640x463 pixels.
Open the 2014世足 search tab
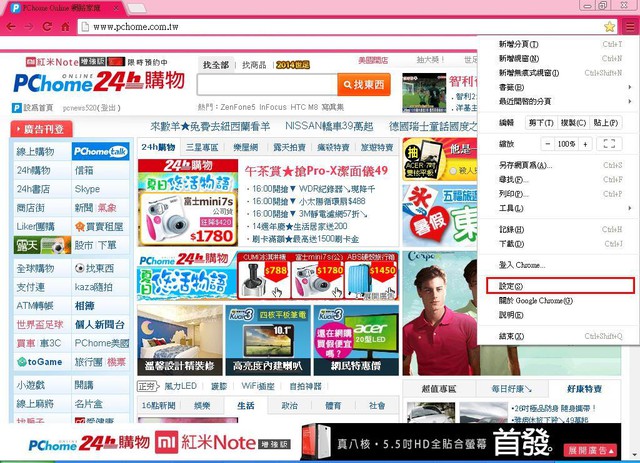coord(293,65)
